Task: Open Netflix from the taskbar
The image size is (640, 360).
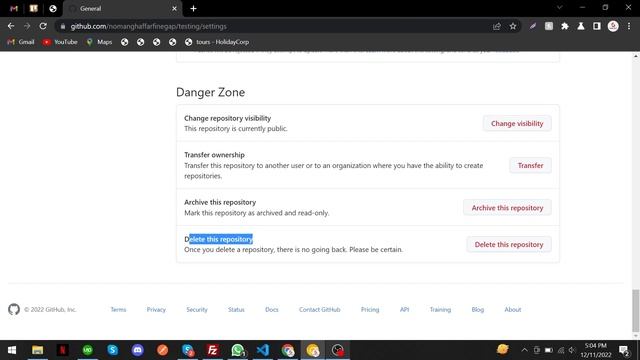Action: (62, 350)
